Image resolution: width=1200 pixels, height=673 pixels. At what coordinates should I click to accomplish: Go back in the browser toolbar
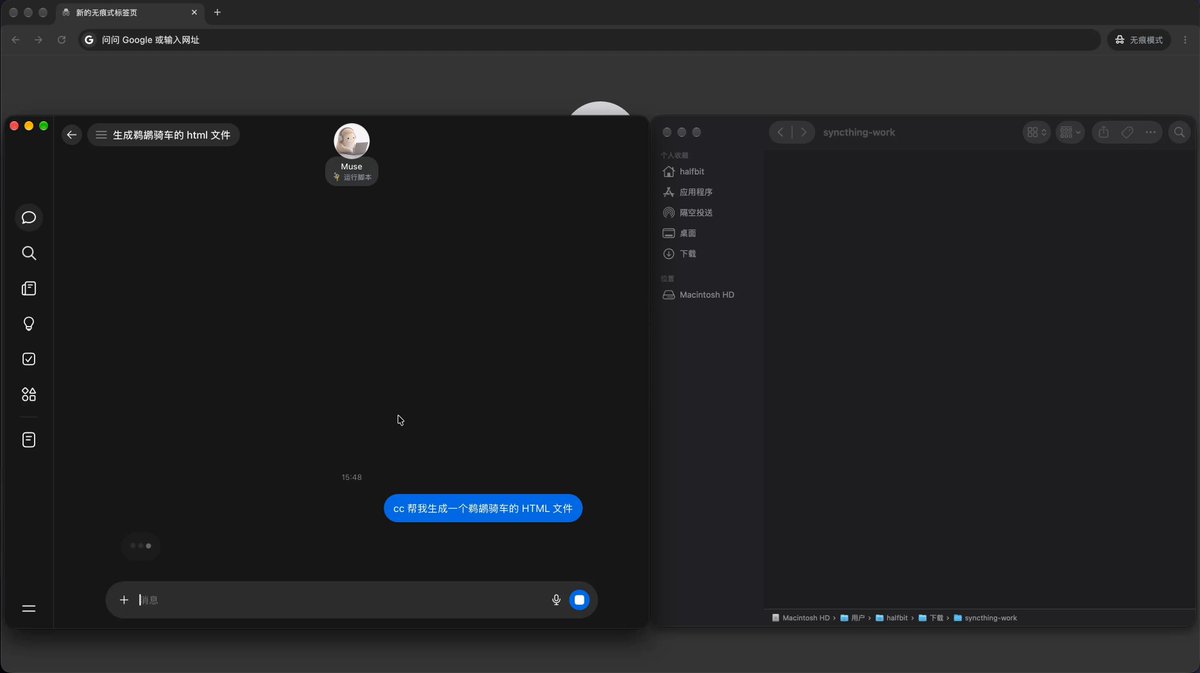click(x=15, y=40)
